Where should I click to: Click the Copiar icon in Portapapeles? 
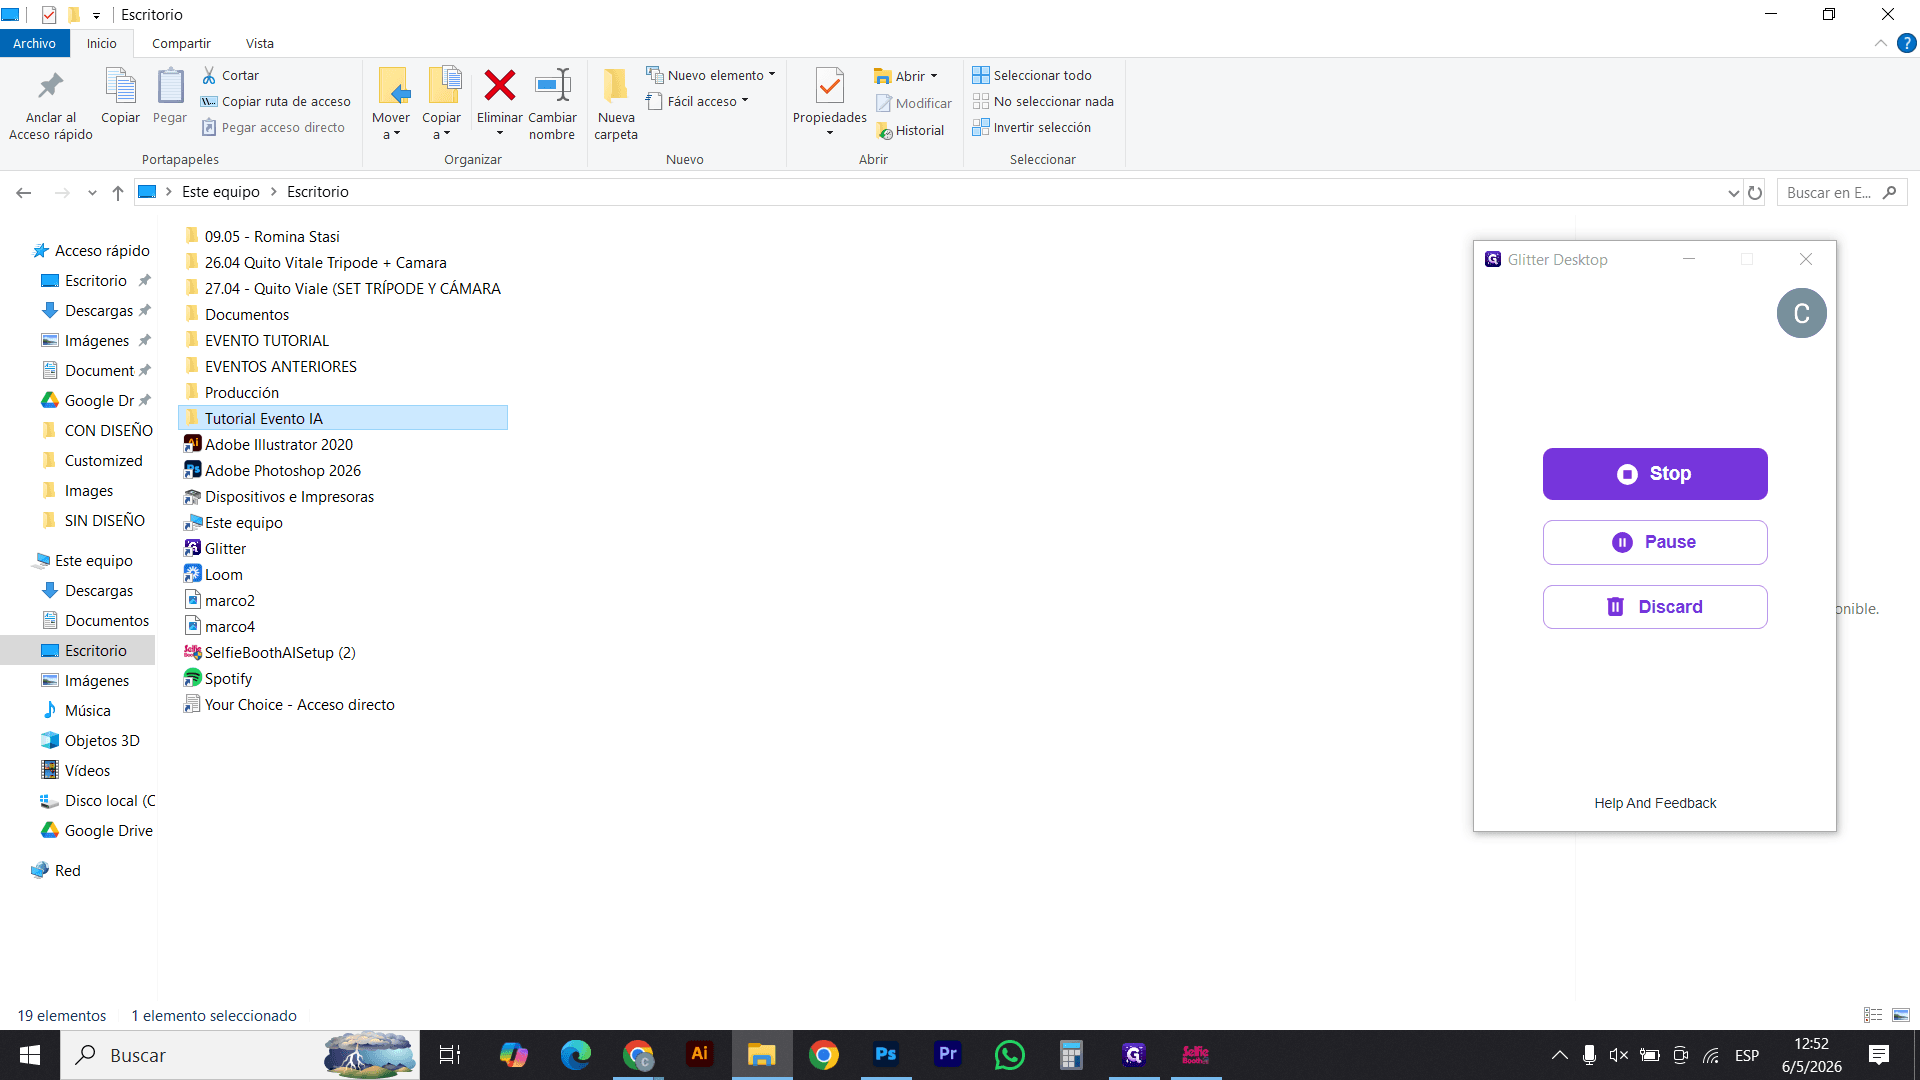point(120,86)
